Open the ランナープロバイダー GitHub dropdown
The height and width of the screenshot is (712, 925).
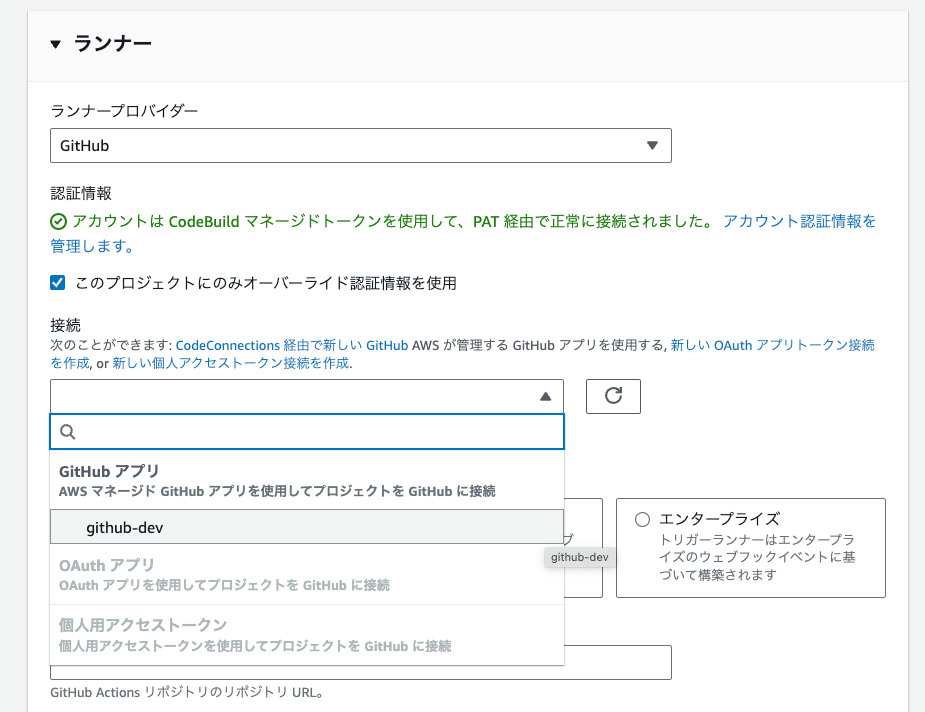coord(360,145)
